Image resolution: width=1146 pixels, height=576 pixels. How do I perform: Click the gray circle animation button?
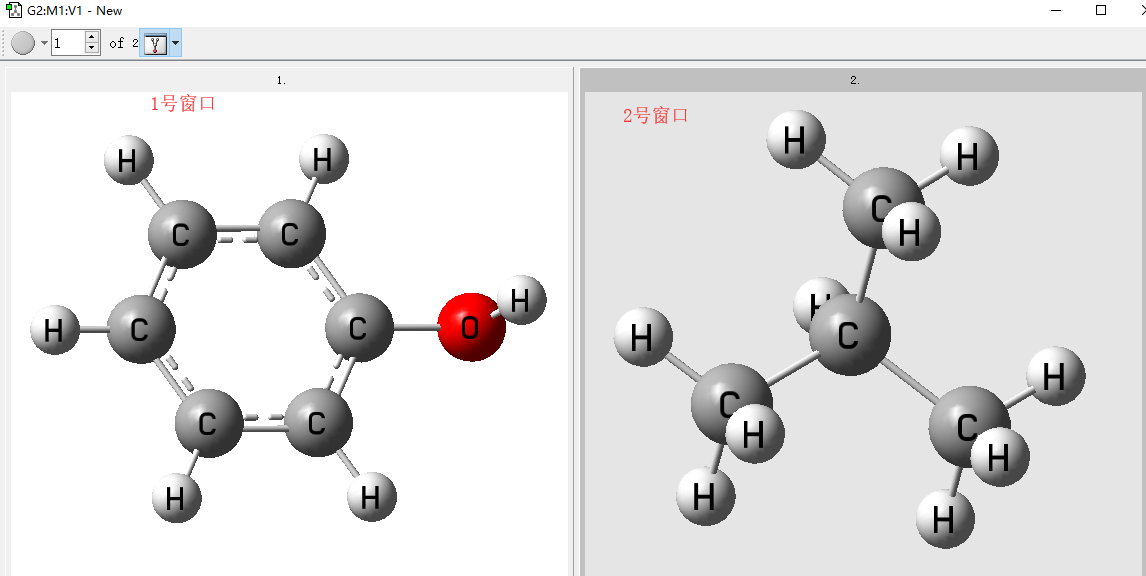point(23,43)
